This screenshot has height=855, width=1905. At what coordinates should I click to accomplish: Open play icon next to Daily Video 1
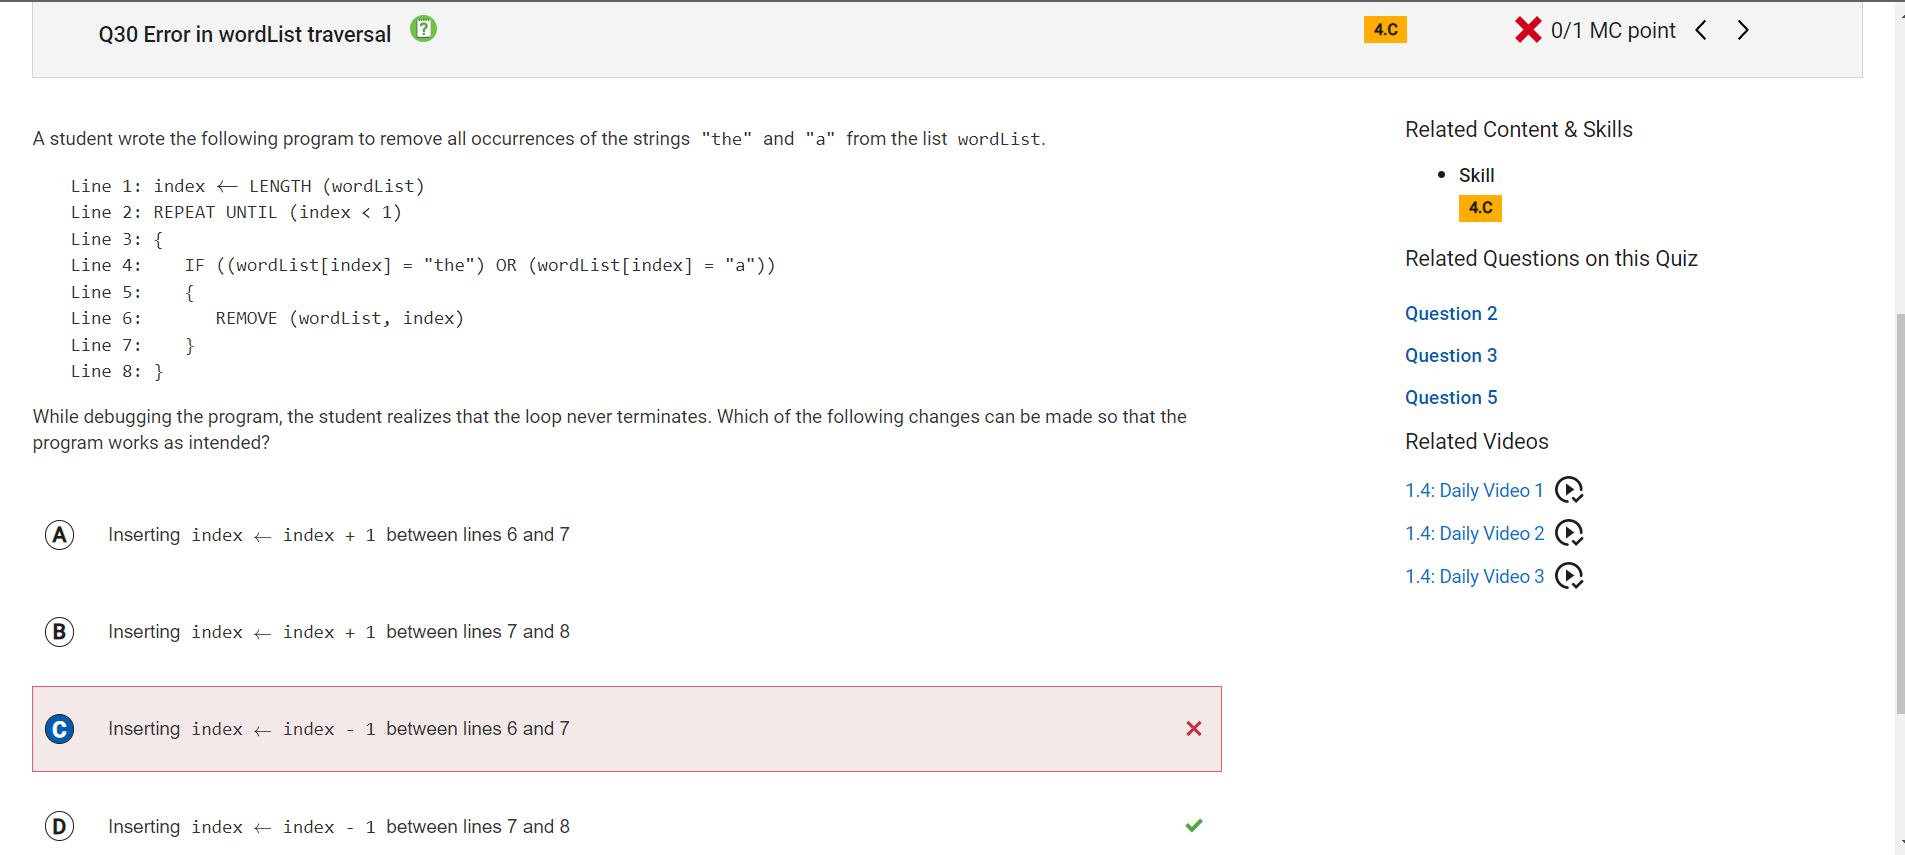tap(1569, 490)
